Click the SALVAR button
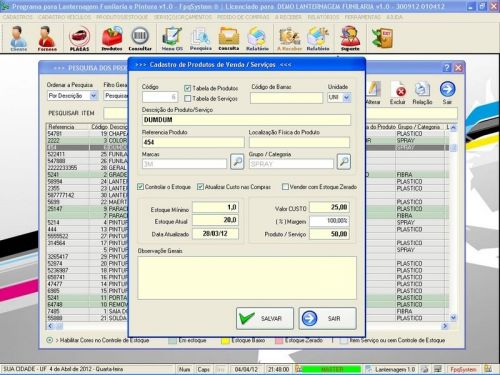The image size is (500, 375). (265, 318)
